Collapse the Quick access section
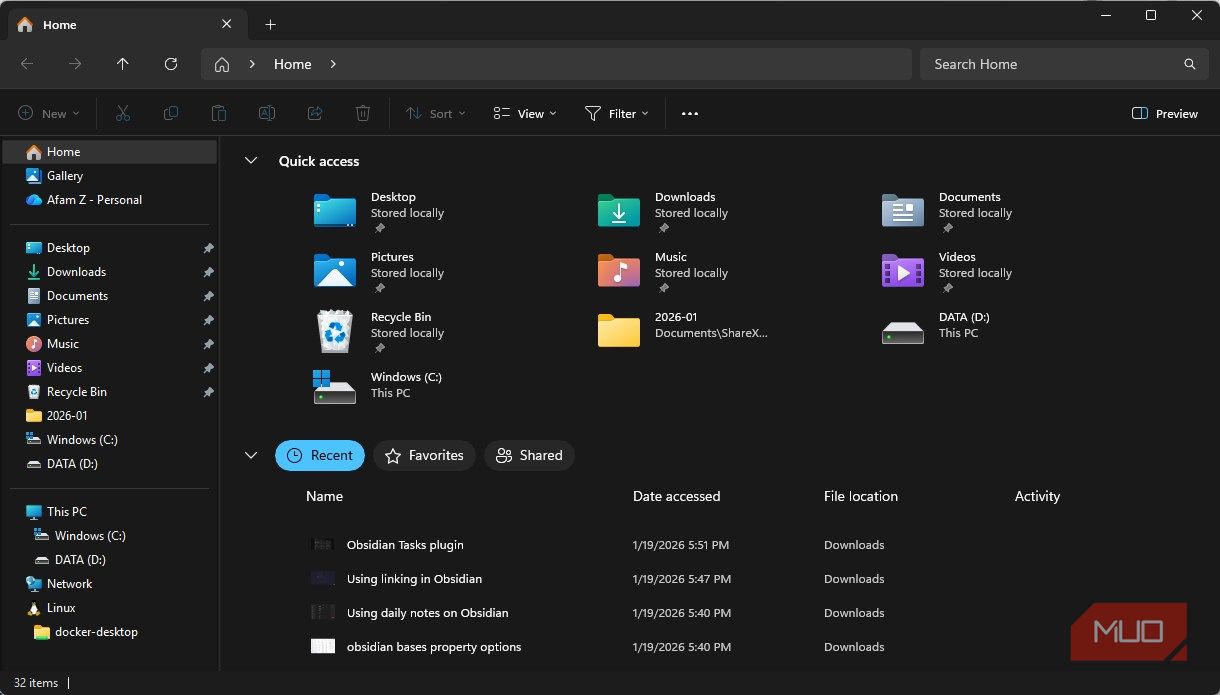This screenshot has width=1220, height=695. point(251,161)
